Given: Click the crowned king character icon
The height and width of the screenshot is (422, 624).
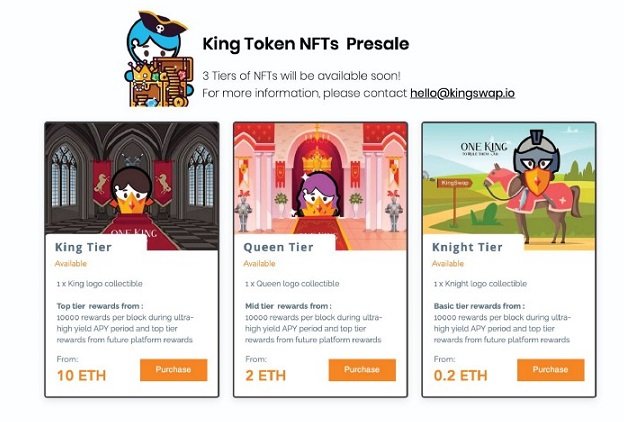Looking at the screenshot, I should (x=132, y=191).
